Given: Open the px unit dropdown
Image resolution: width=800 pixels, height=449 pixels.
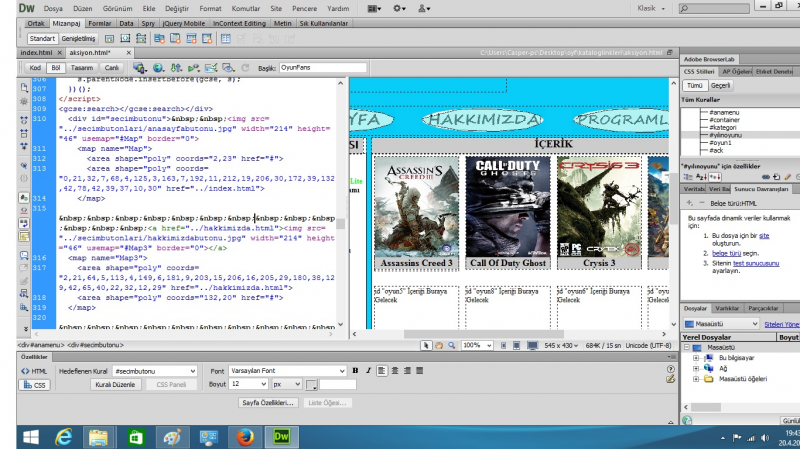Looking at the screenshot, I should click(x=286, y=384).
